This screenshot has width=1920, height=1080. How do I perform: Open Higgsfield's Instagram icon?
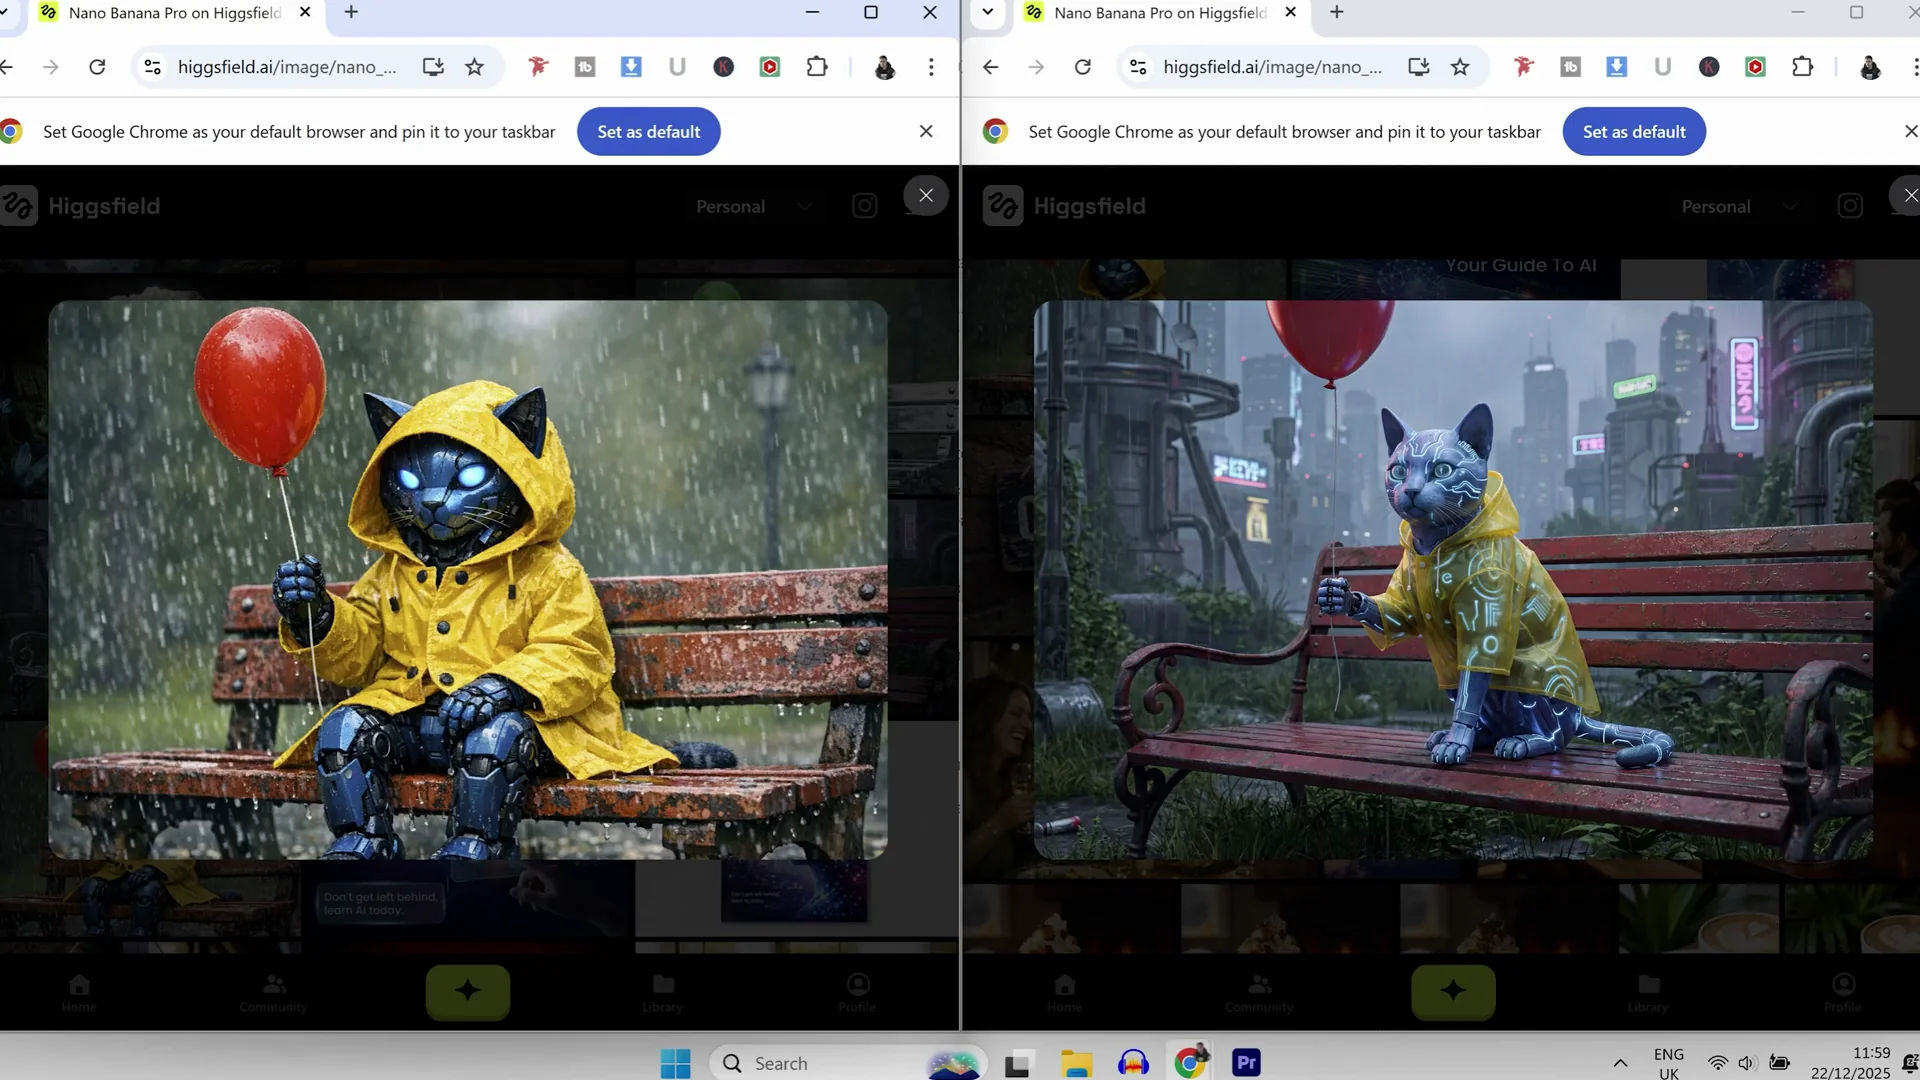tap(864, 205)
